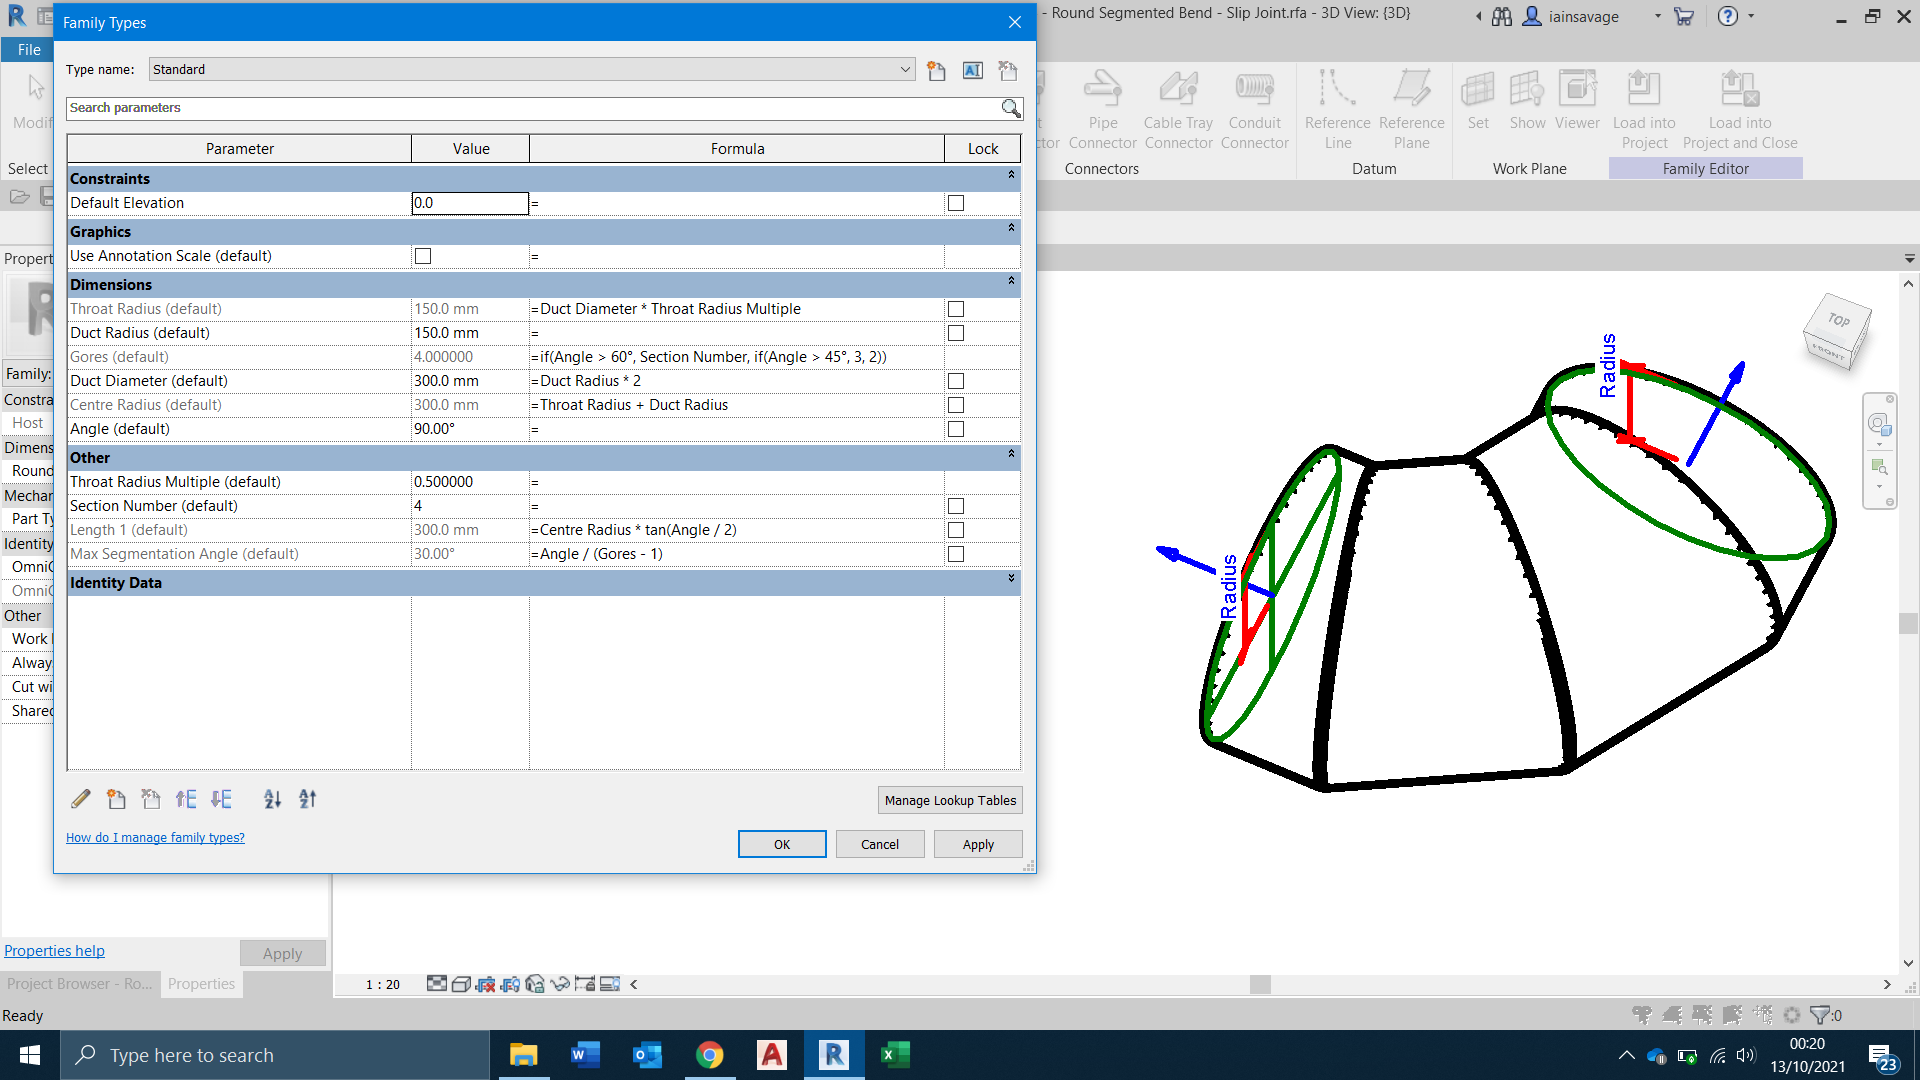Toggle lock checkbox for Centre Radius
The image size is (1920, 1080).
coord(956,405)
